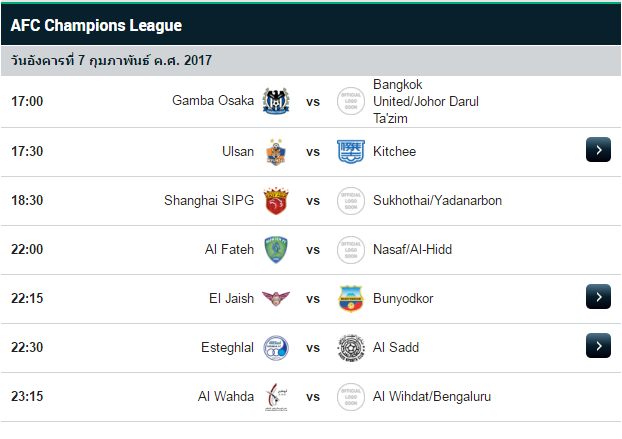The width and height of the screenshot is (622, 439).
Task: Click the Al Fateh green badge
Action: (x=276, y=249)
